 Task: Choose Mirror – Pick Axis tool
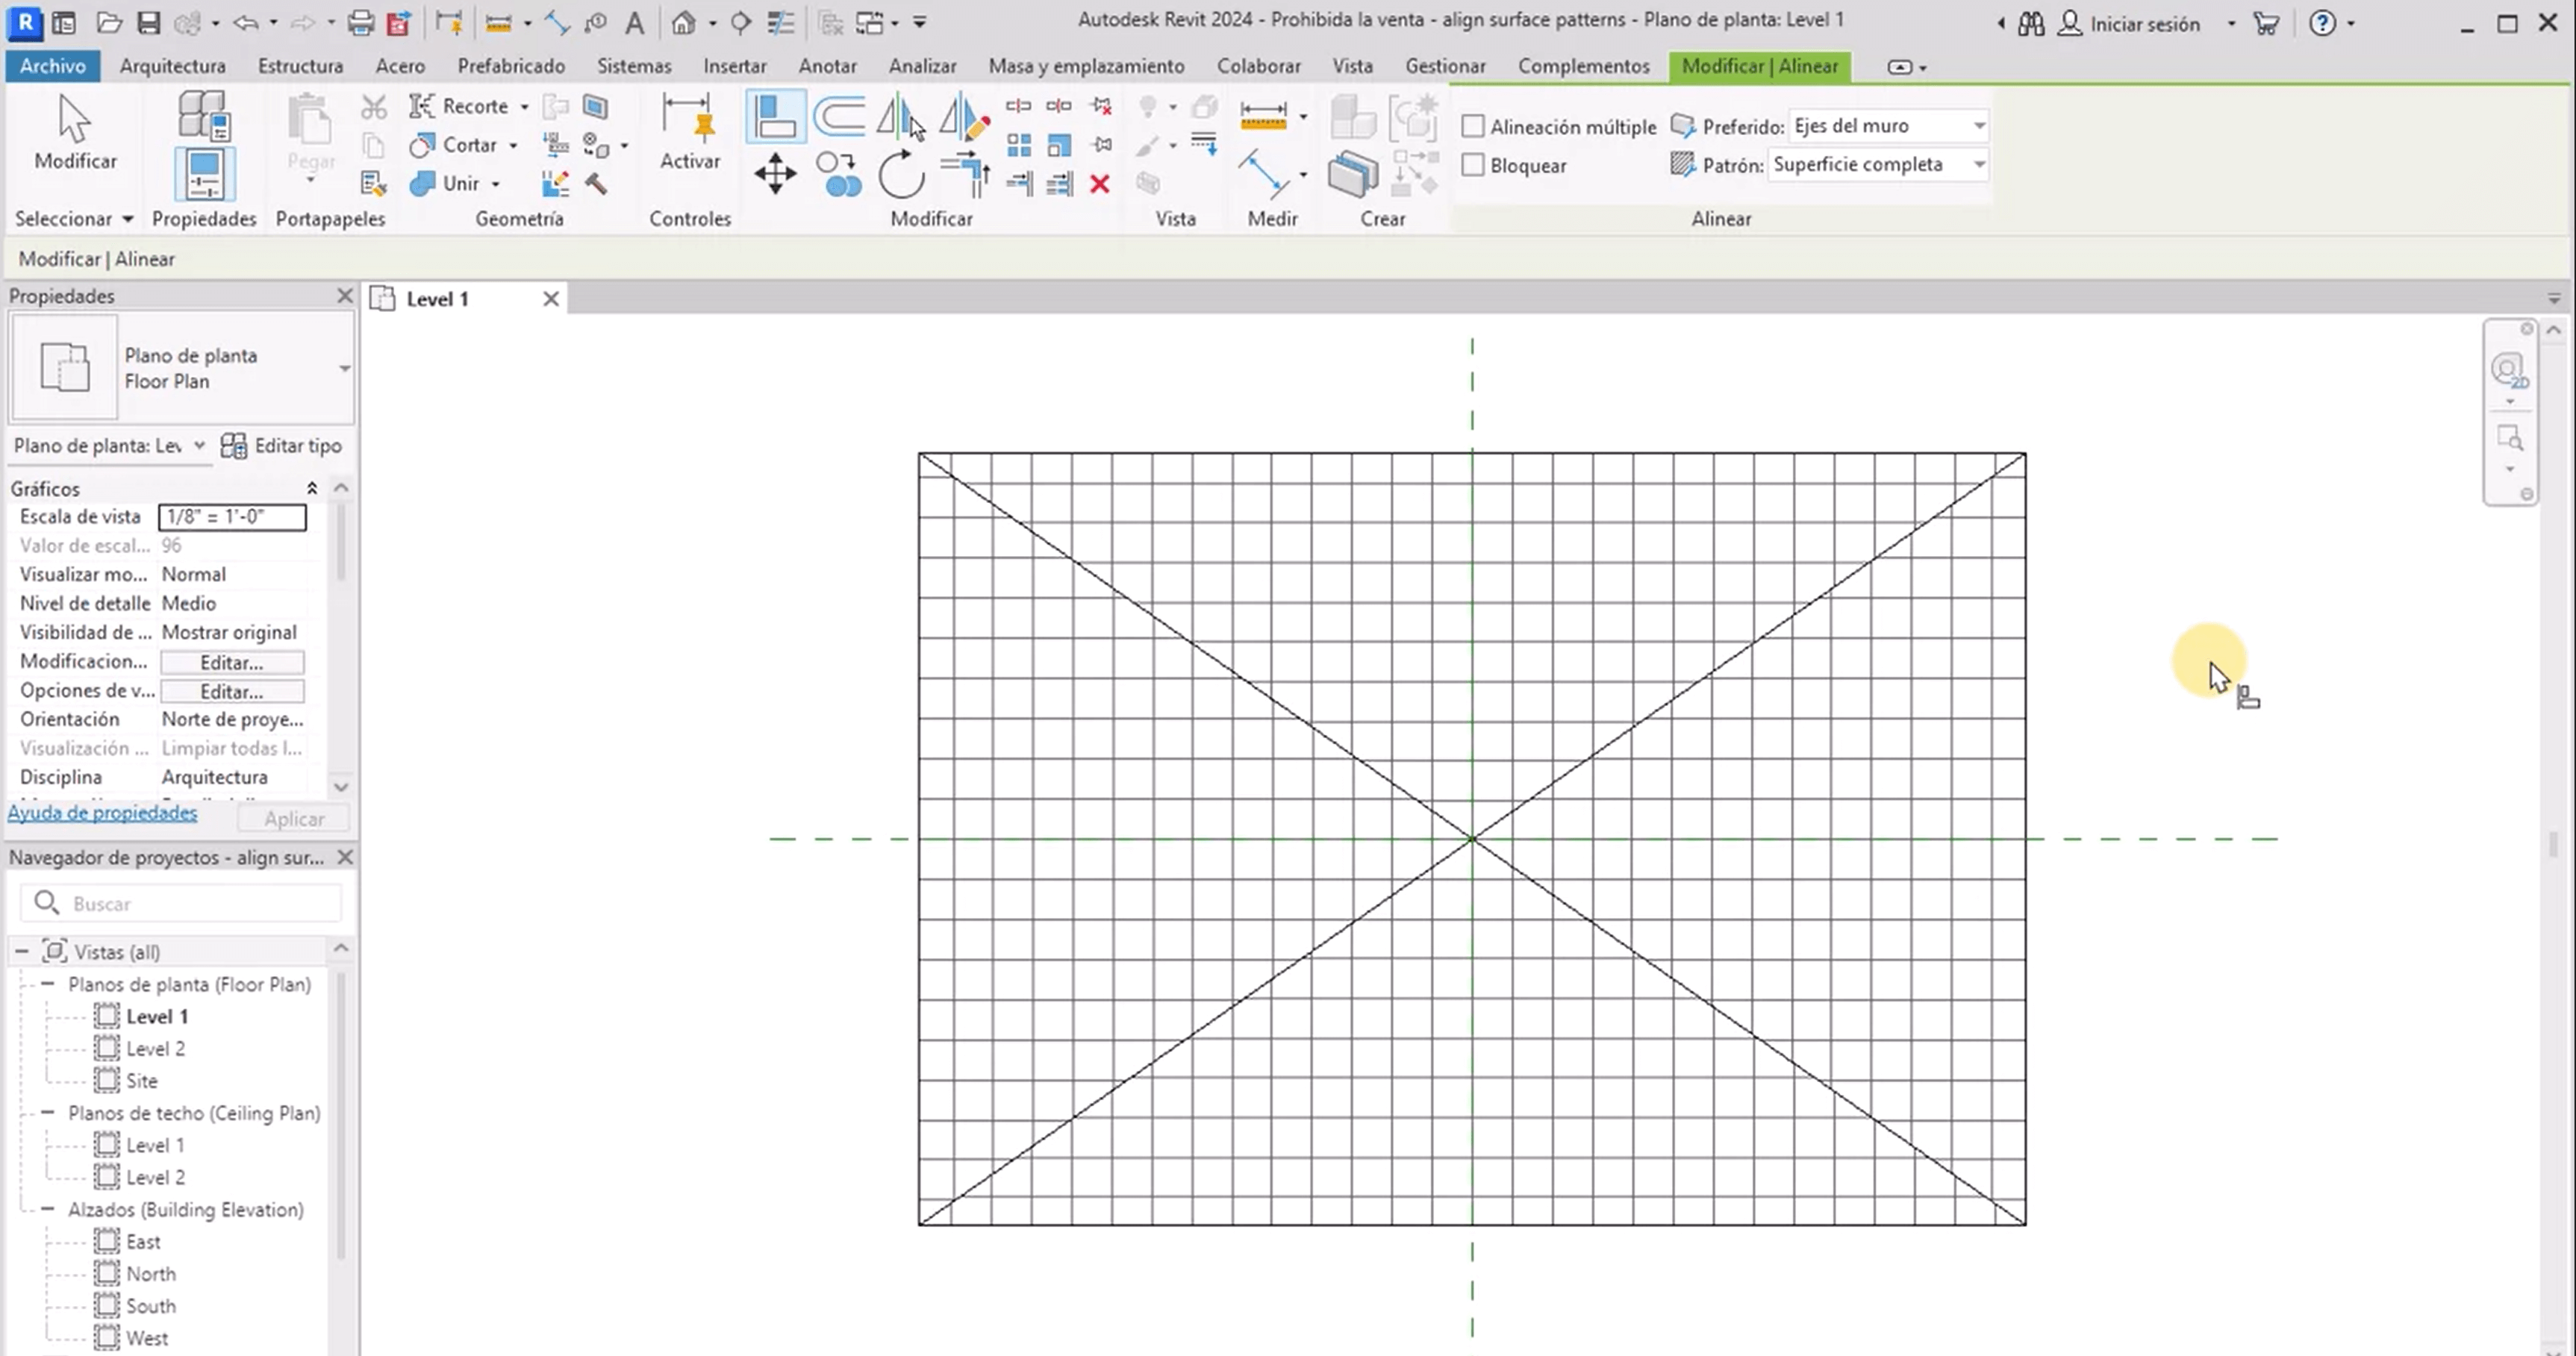coord(900,117)
